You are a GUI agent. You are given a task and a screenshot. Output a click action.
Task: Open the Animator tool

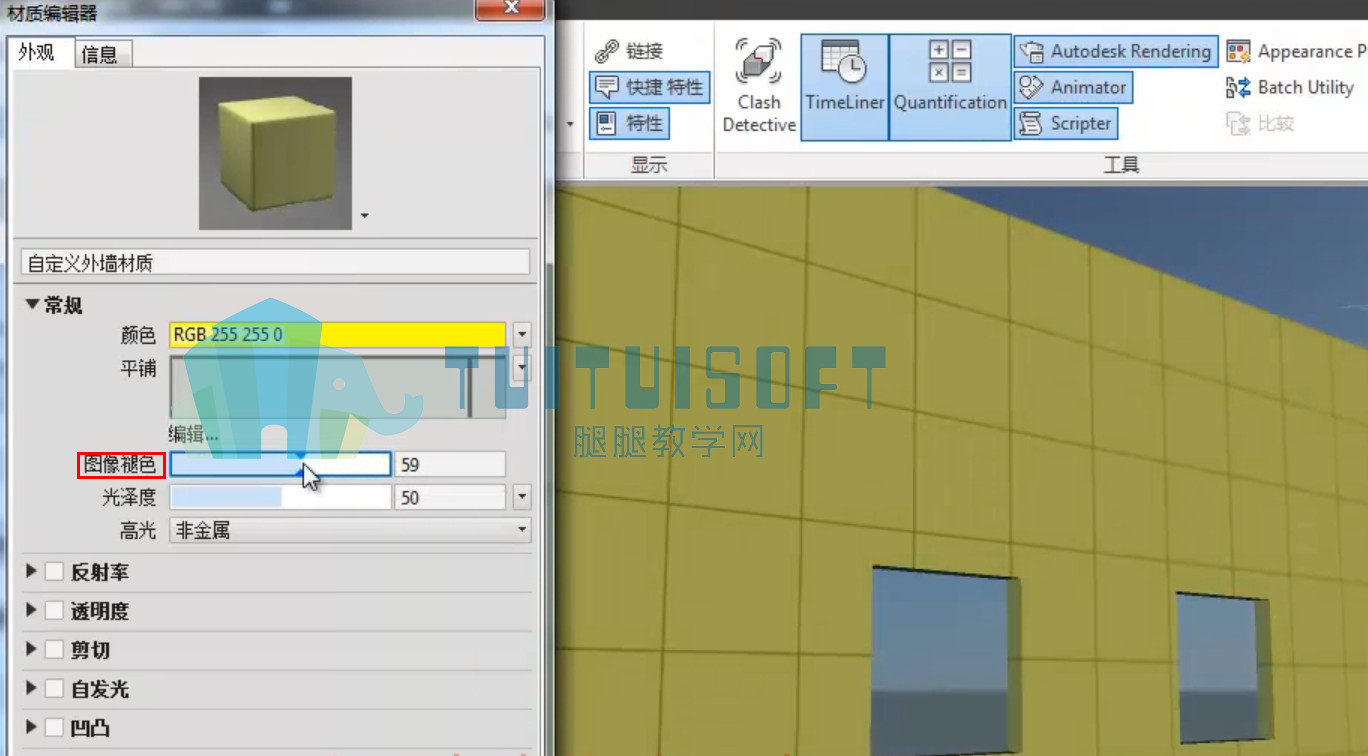(1073, 88)
